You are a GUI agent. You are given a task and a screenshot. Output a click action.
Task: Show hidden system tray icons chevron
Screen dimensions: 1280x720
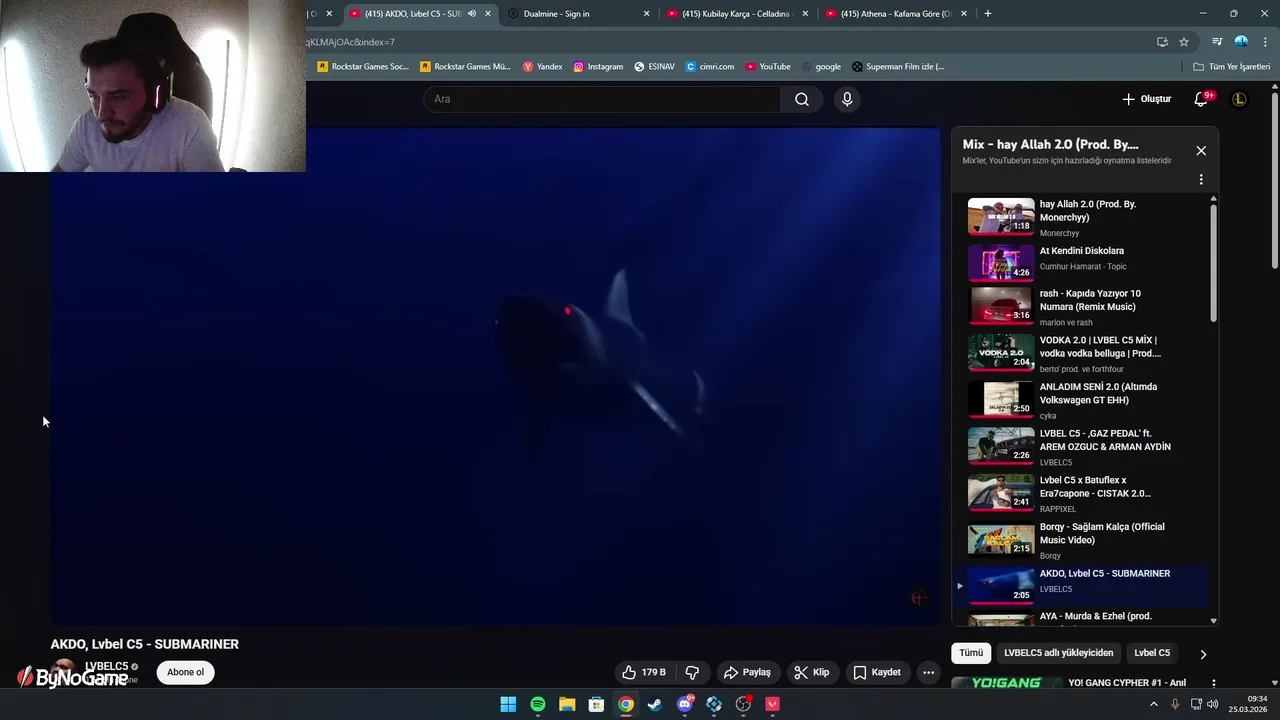coord(1153,704)
